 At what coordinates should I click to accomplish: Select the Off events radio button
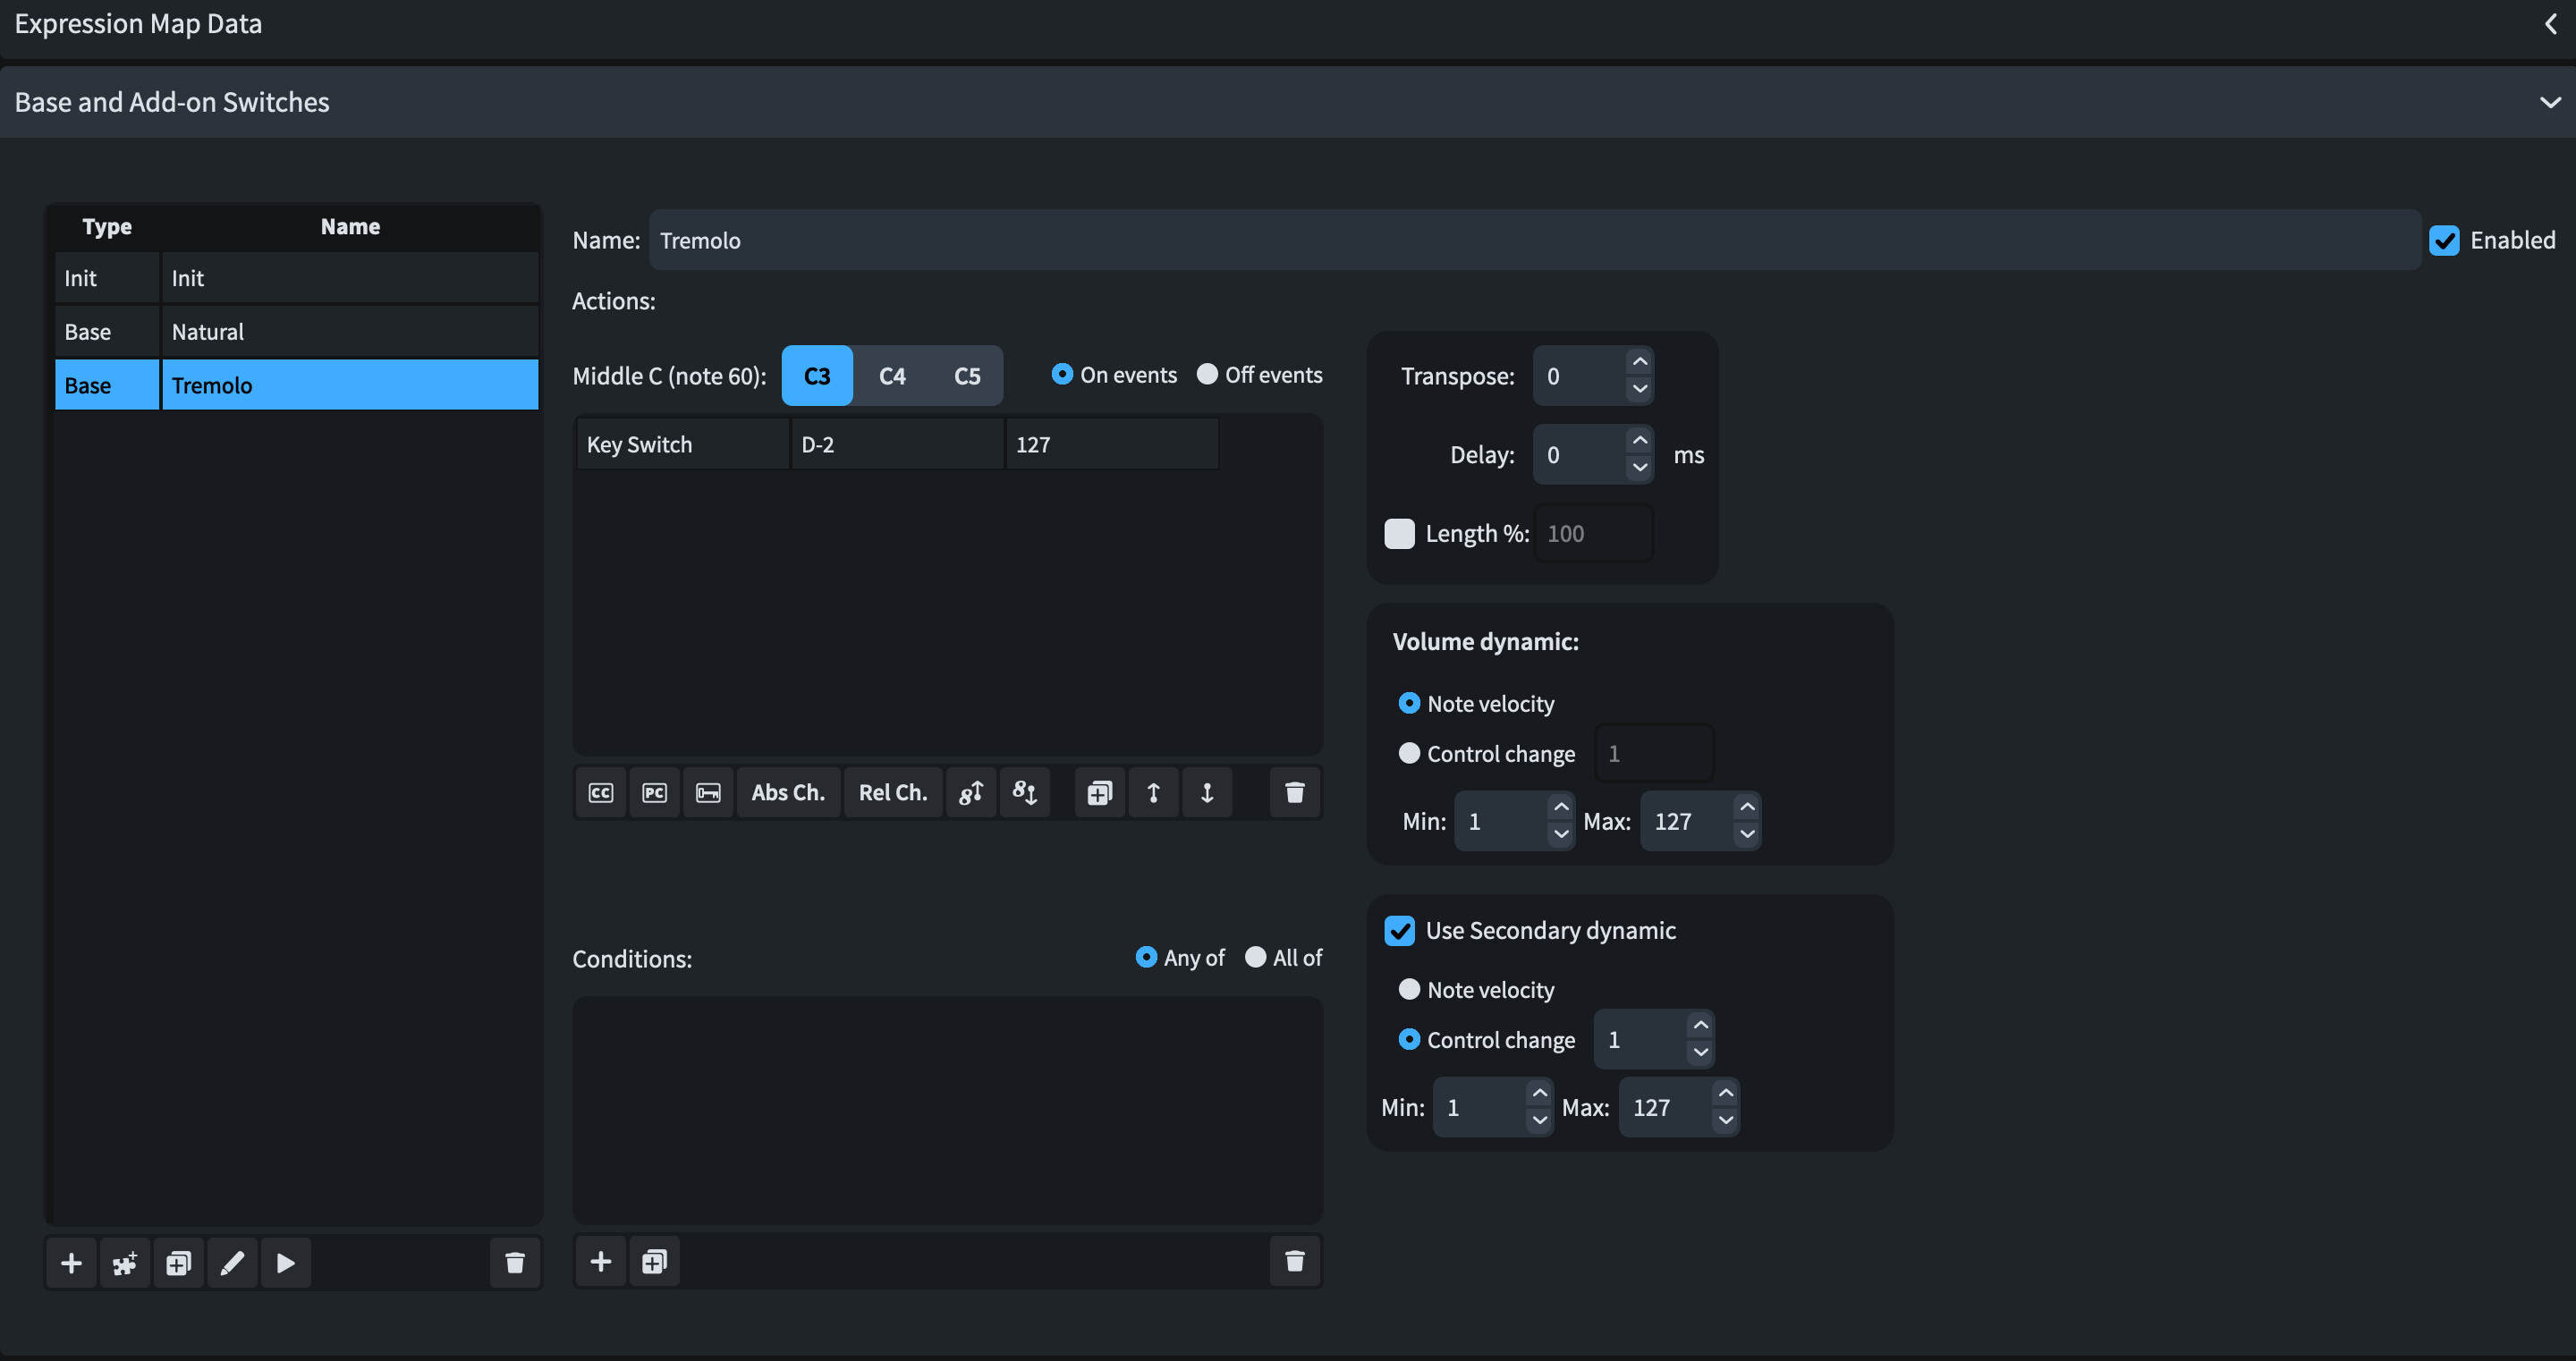coord(1207,374)
